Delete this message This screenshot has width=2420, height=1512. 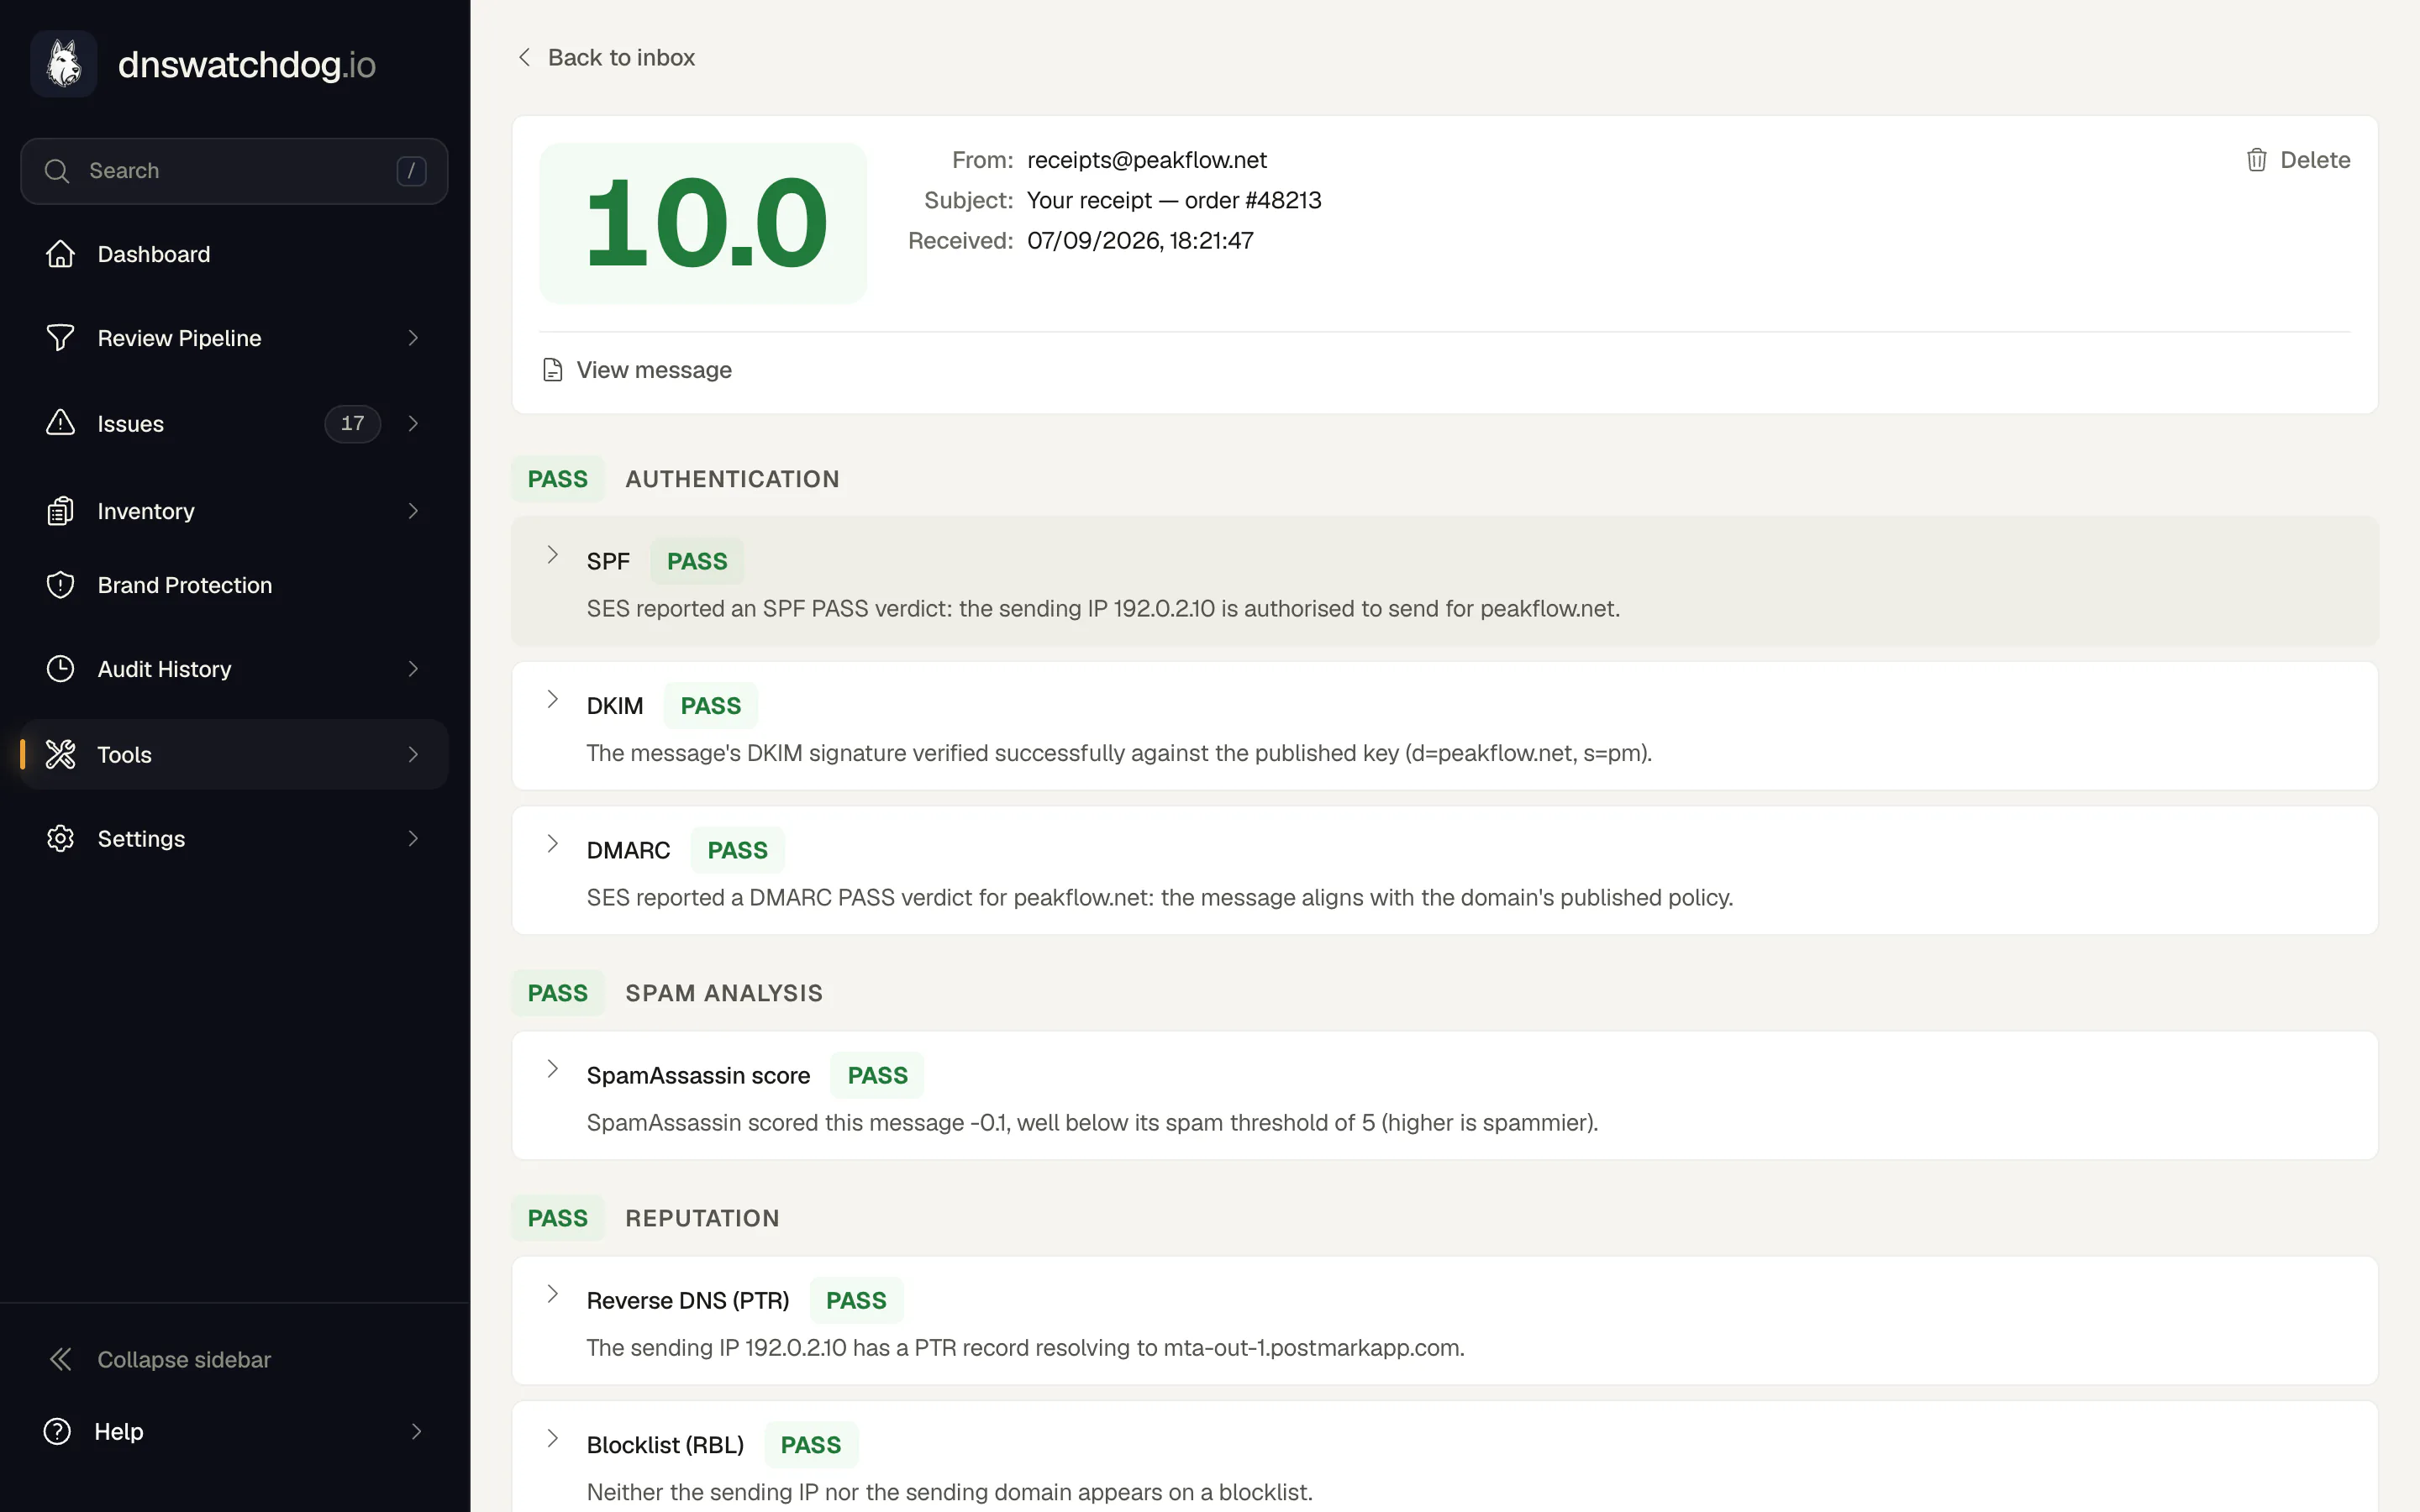click(2298, 160)
